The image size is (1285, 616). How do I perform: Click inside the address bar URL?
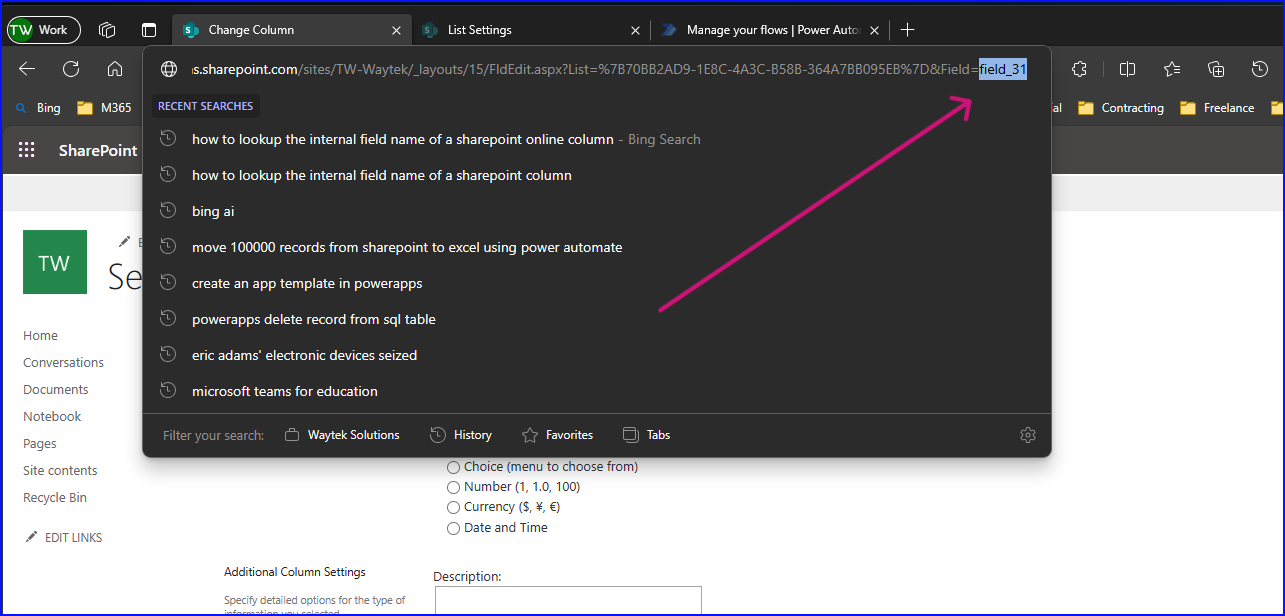[609, 69]
